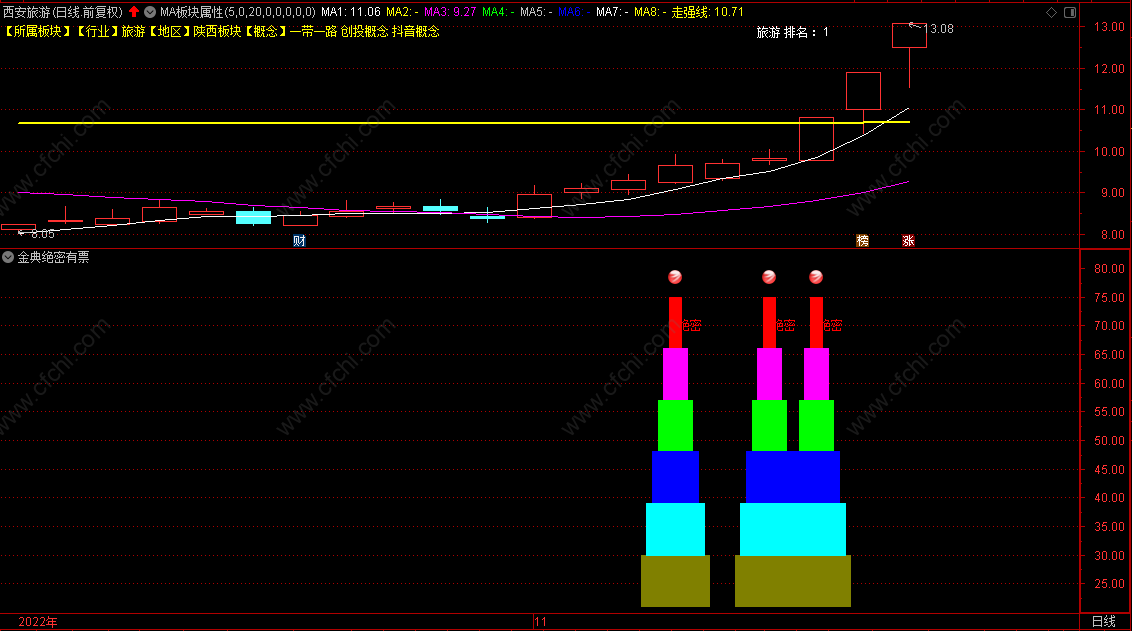Click the MA2: - label in yellow
The image size is (1132, 631).
(402, 12)
